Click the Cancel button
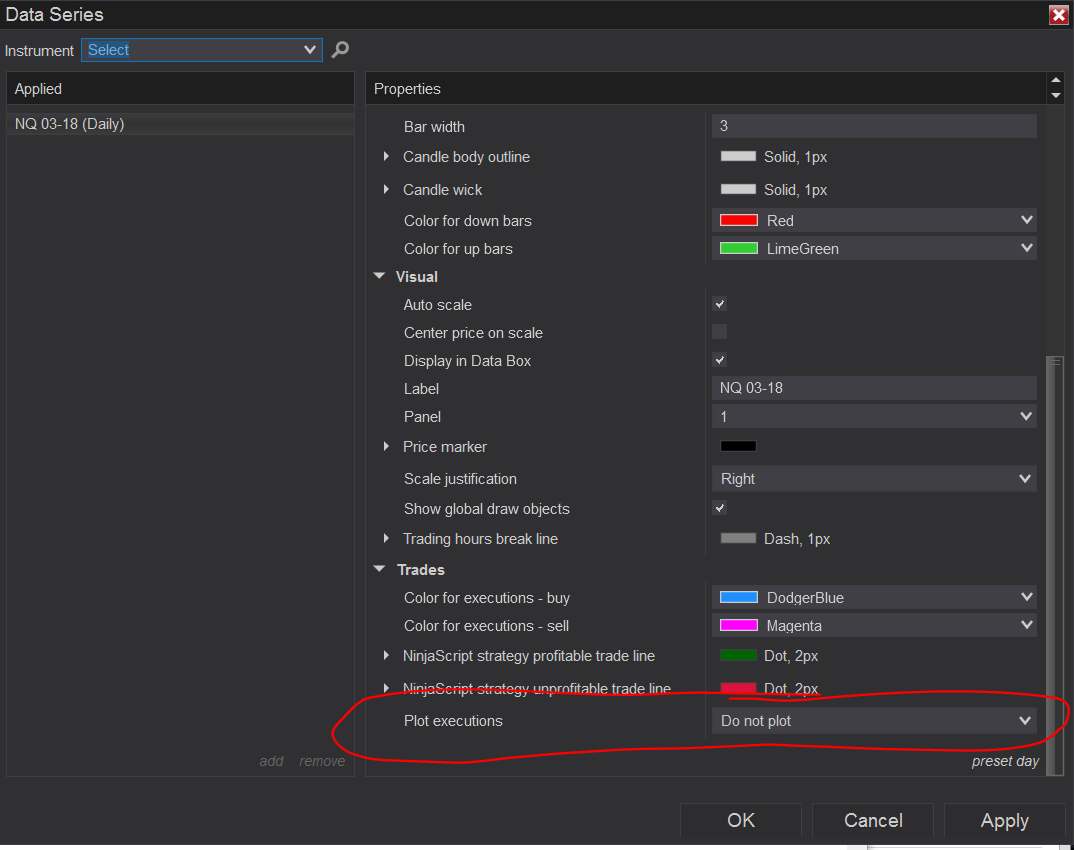Screen dimensions: 1074x850 [x=873, y=820]
